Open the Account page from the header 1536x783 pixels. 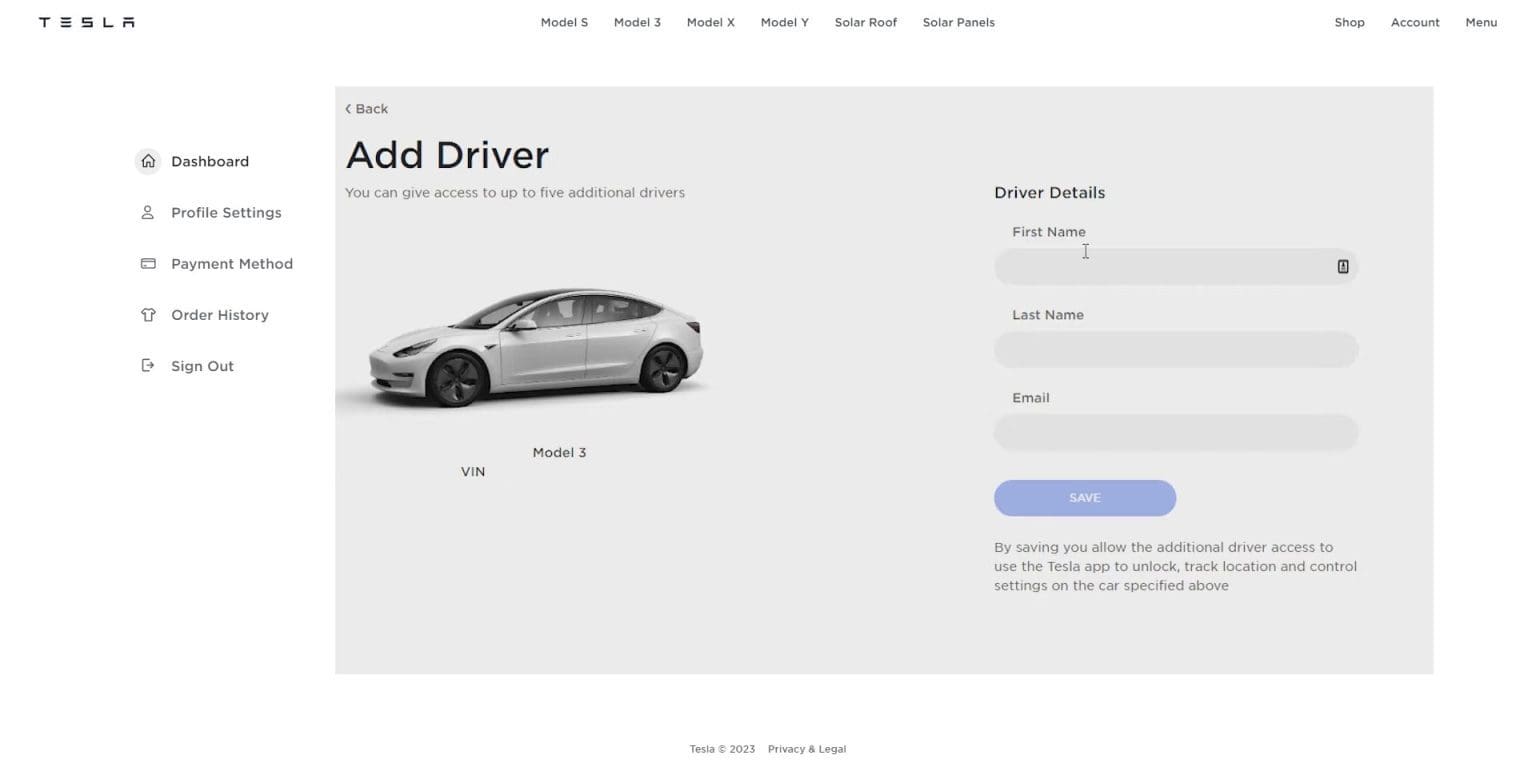1415,21
